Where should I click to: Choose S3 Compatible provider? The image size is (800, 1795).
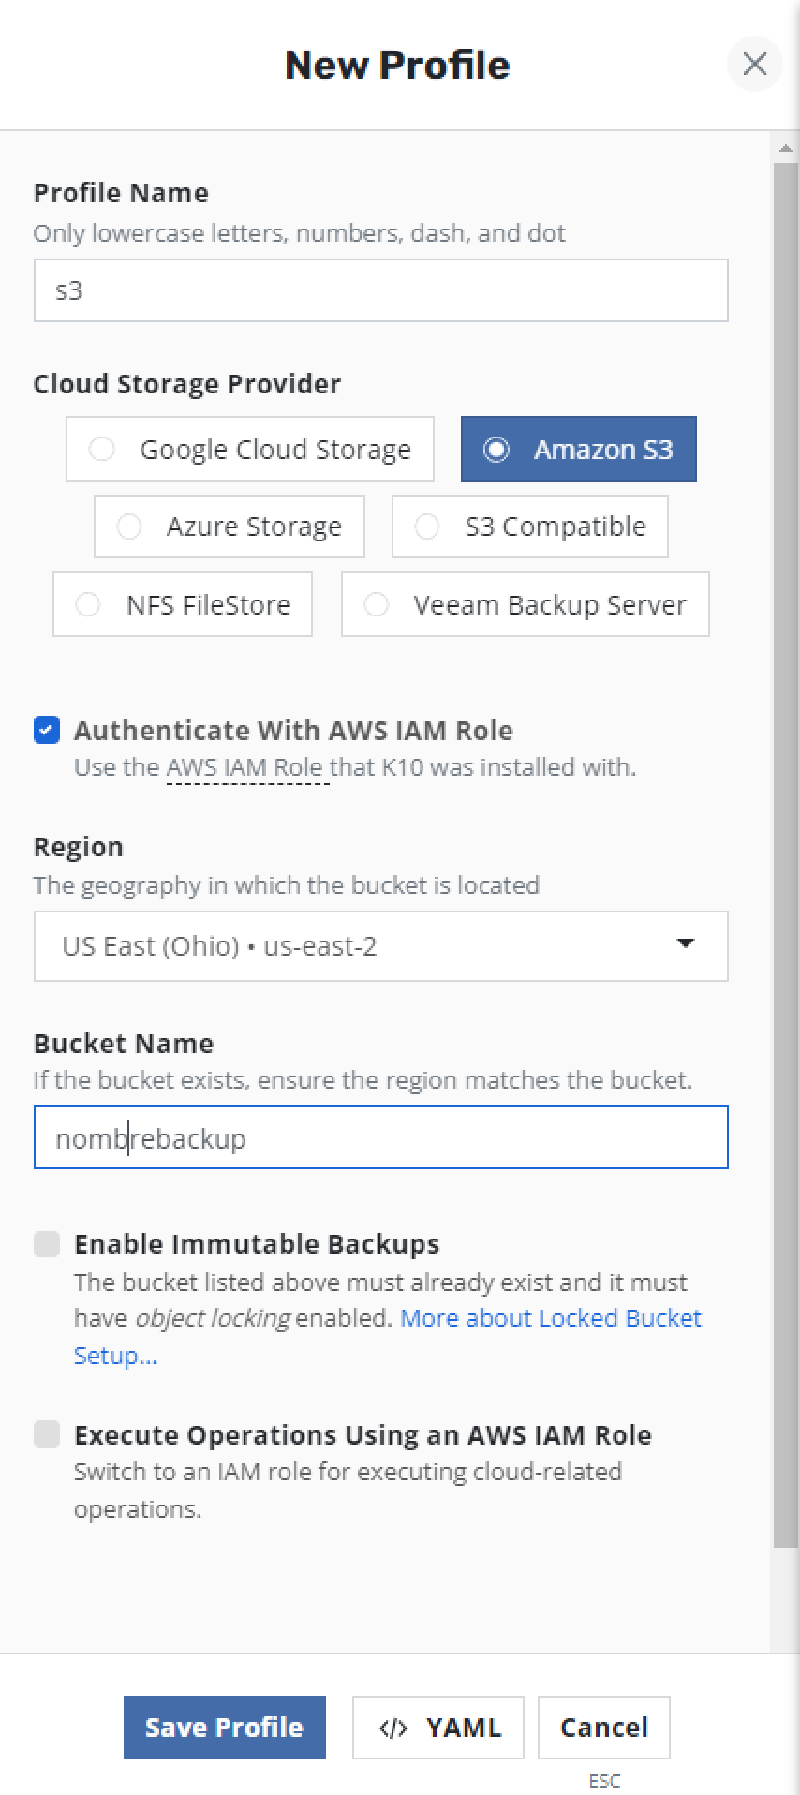[530, 526]
